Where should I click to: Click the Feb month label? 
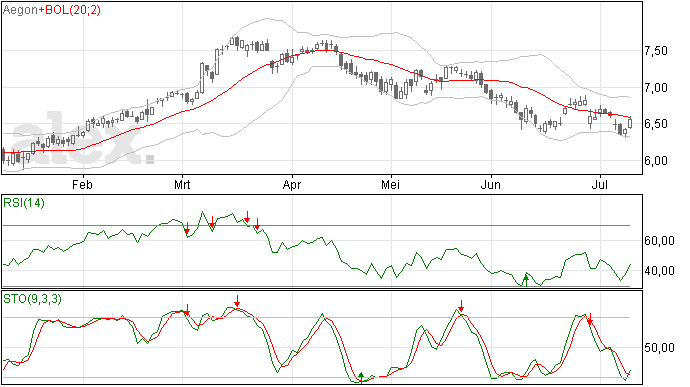point(82,184)
